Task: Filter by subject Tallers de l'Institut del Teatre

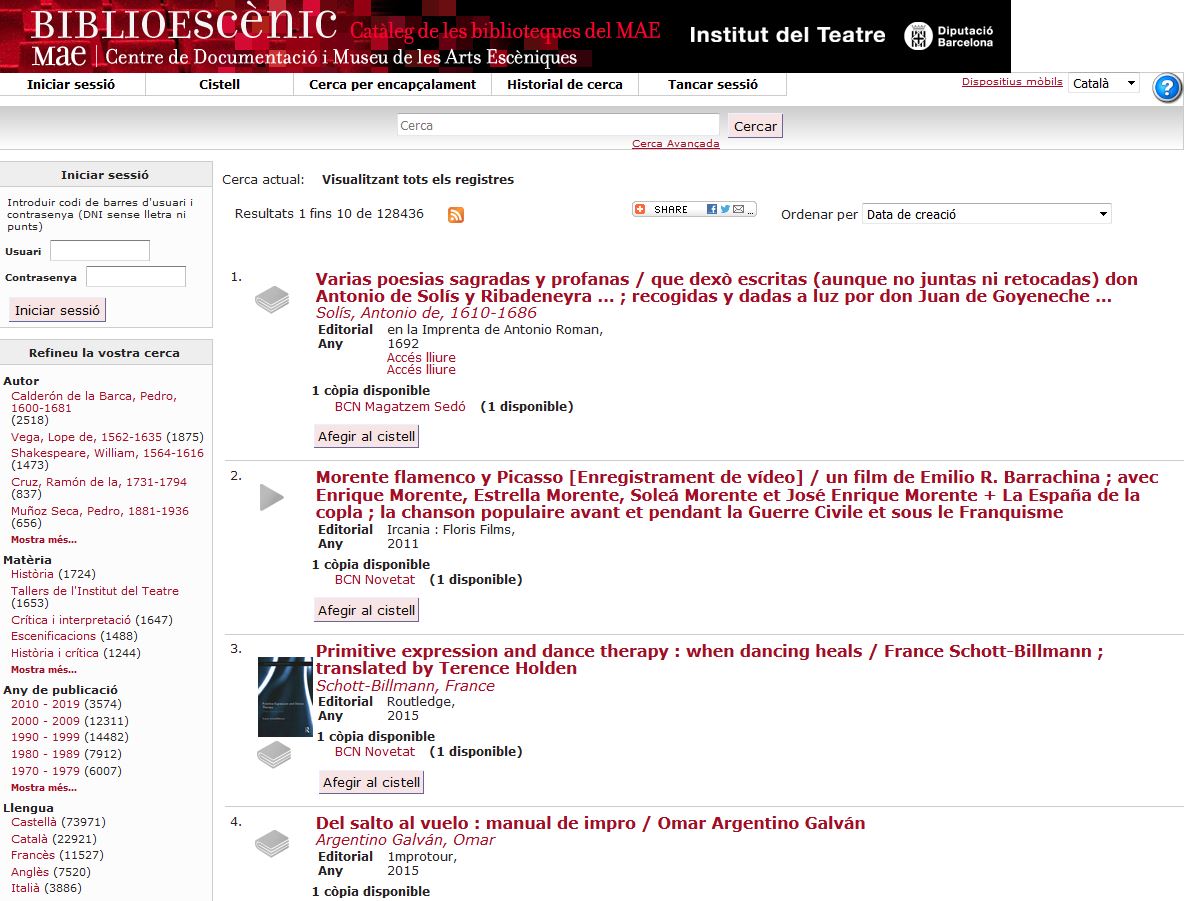Action: pos(95,591)
